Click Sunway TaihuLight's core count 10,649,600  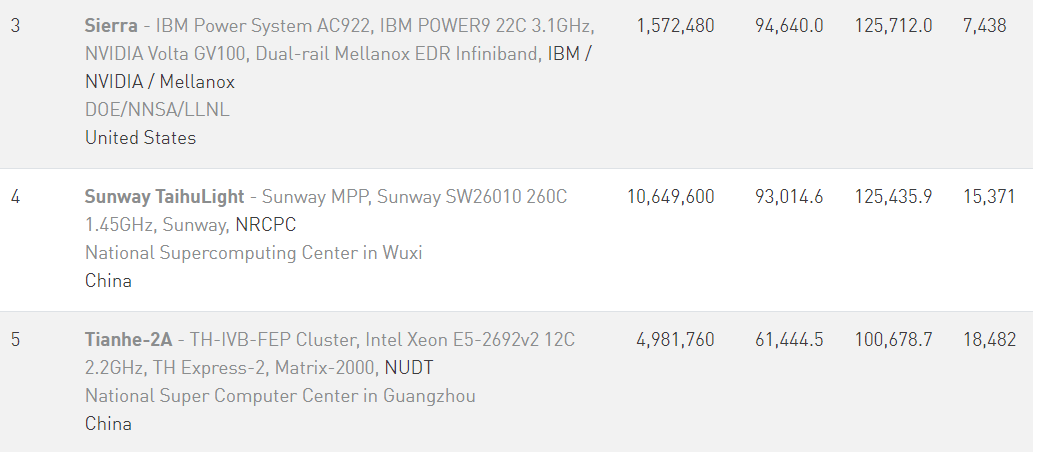point(671,197)
